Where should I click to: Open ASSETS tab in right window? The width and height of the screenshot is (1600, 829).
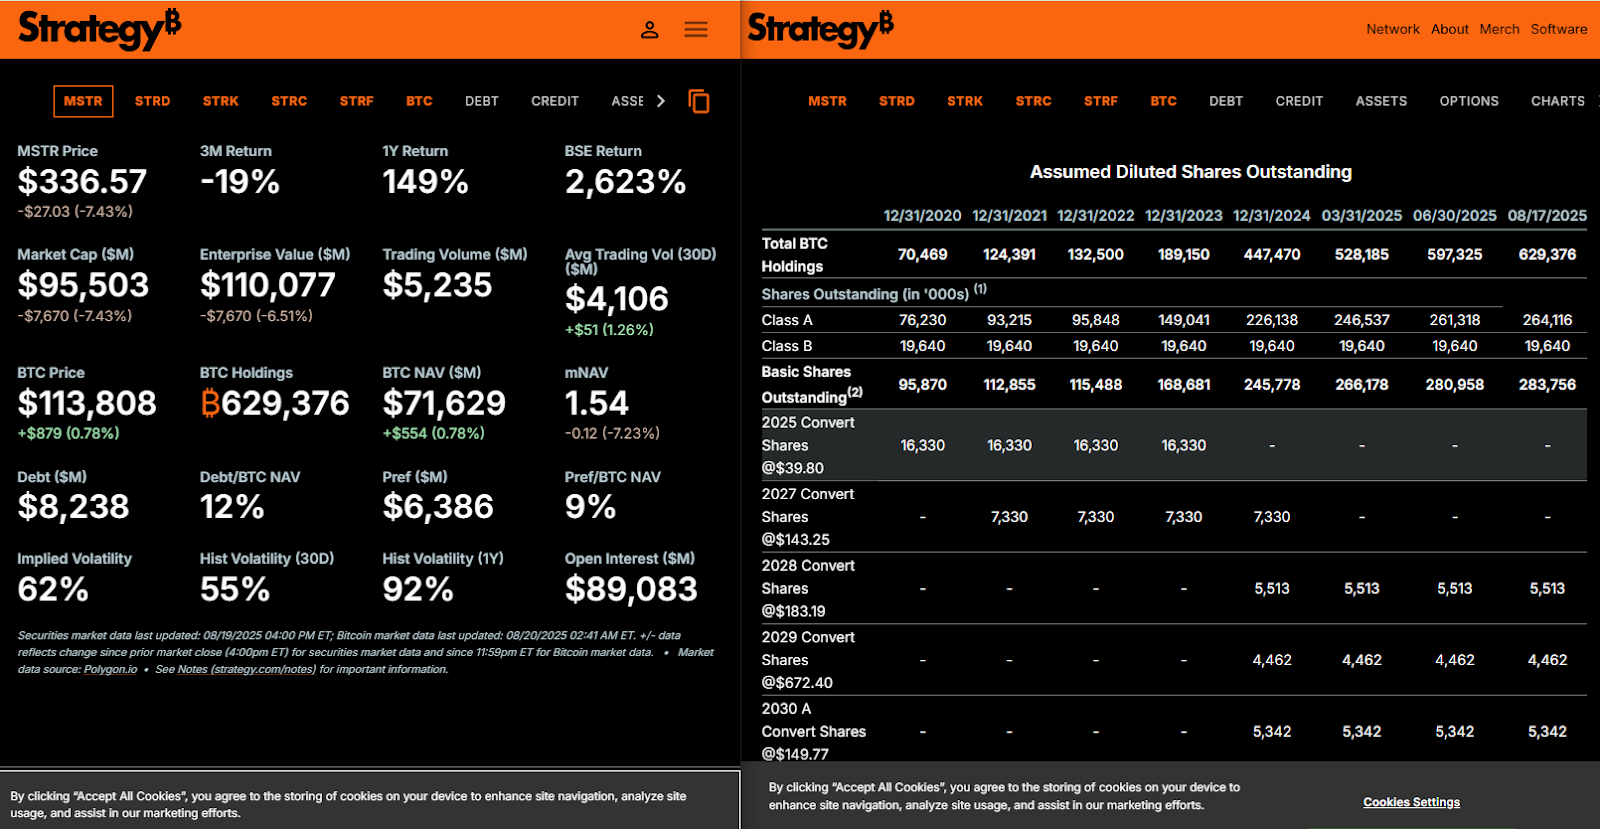click(1381, 101)
